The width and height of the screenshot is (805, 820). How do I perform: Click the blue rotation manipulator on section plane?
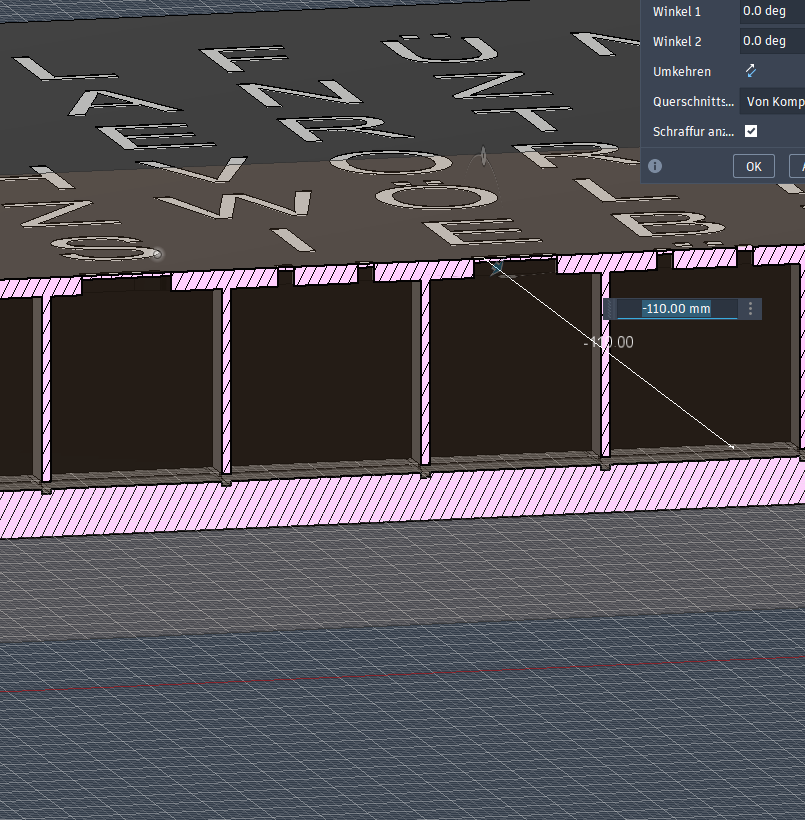coord(496,268)
